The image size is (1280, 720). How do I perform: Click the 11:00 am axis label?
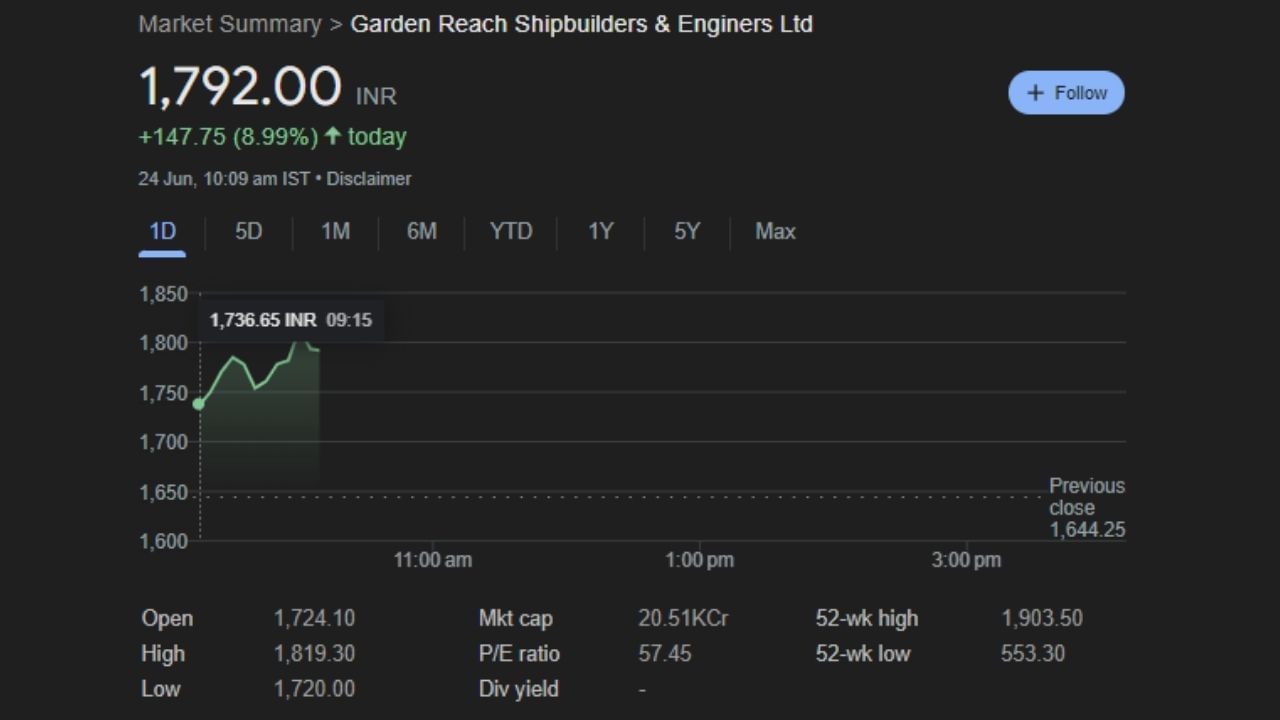point(432,560)
